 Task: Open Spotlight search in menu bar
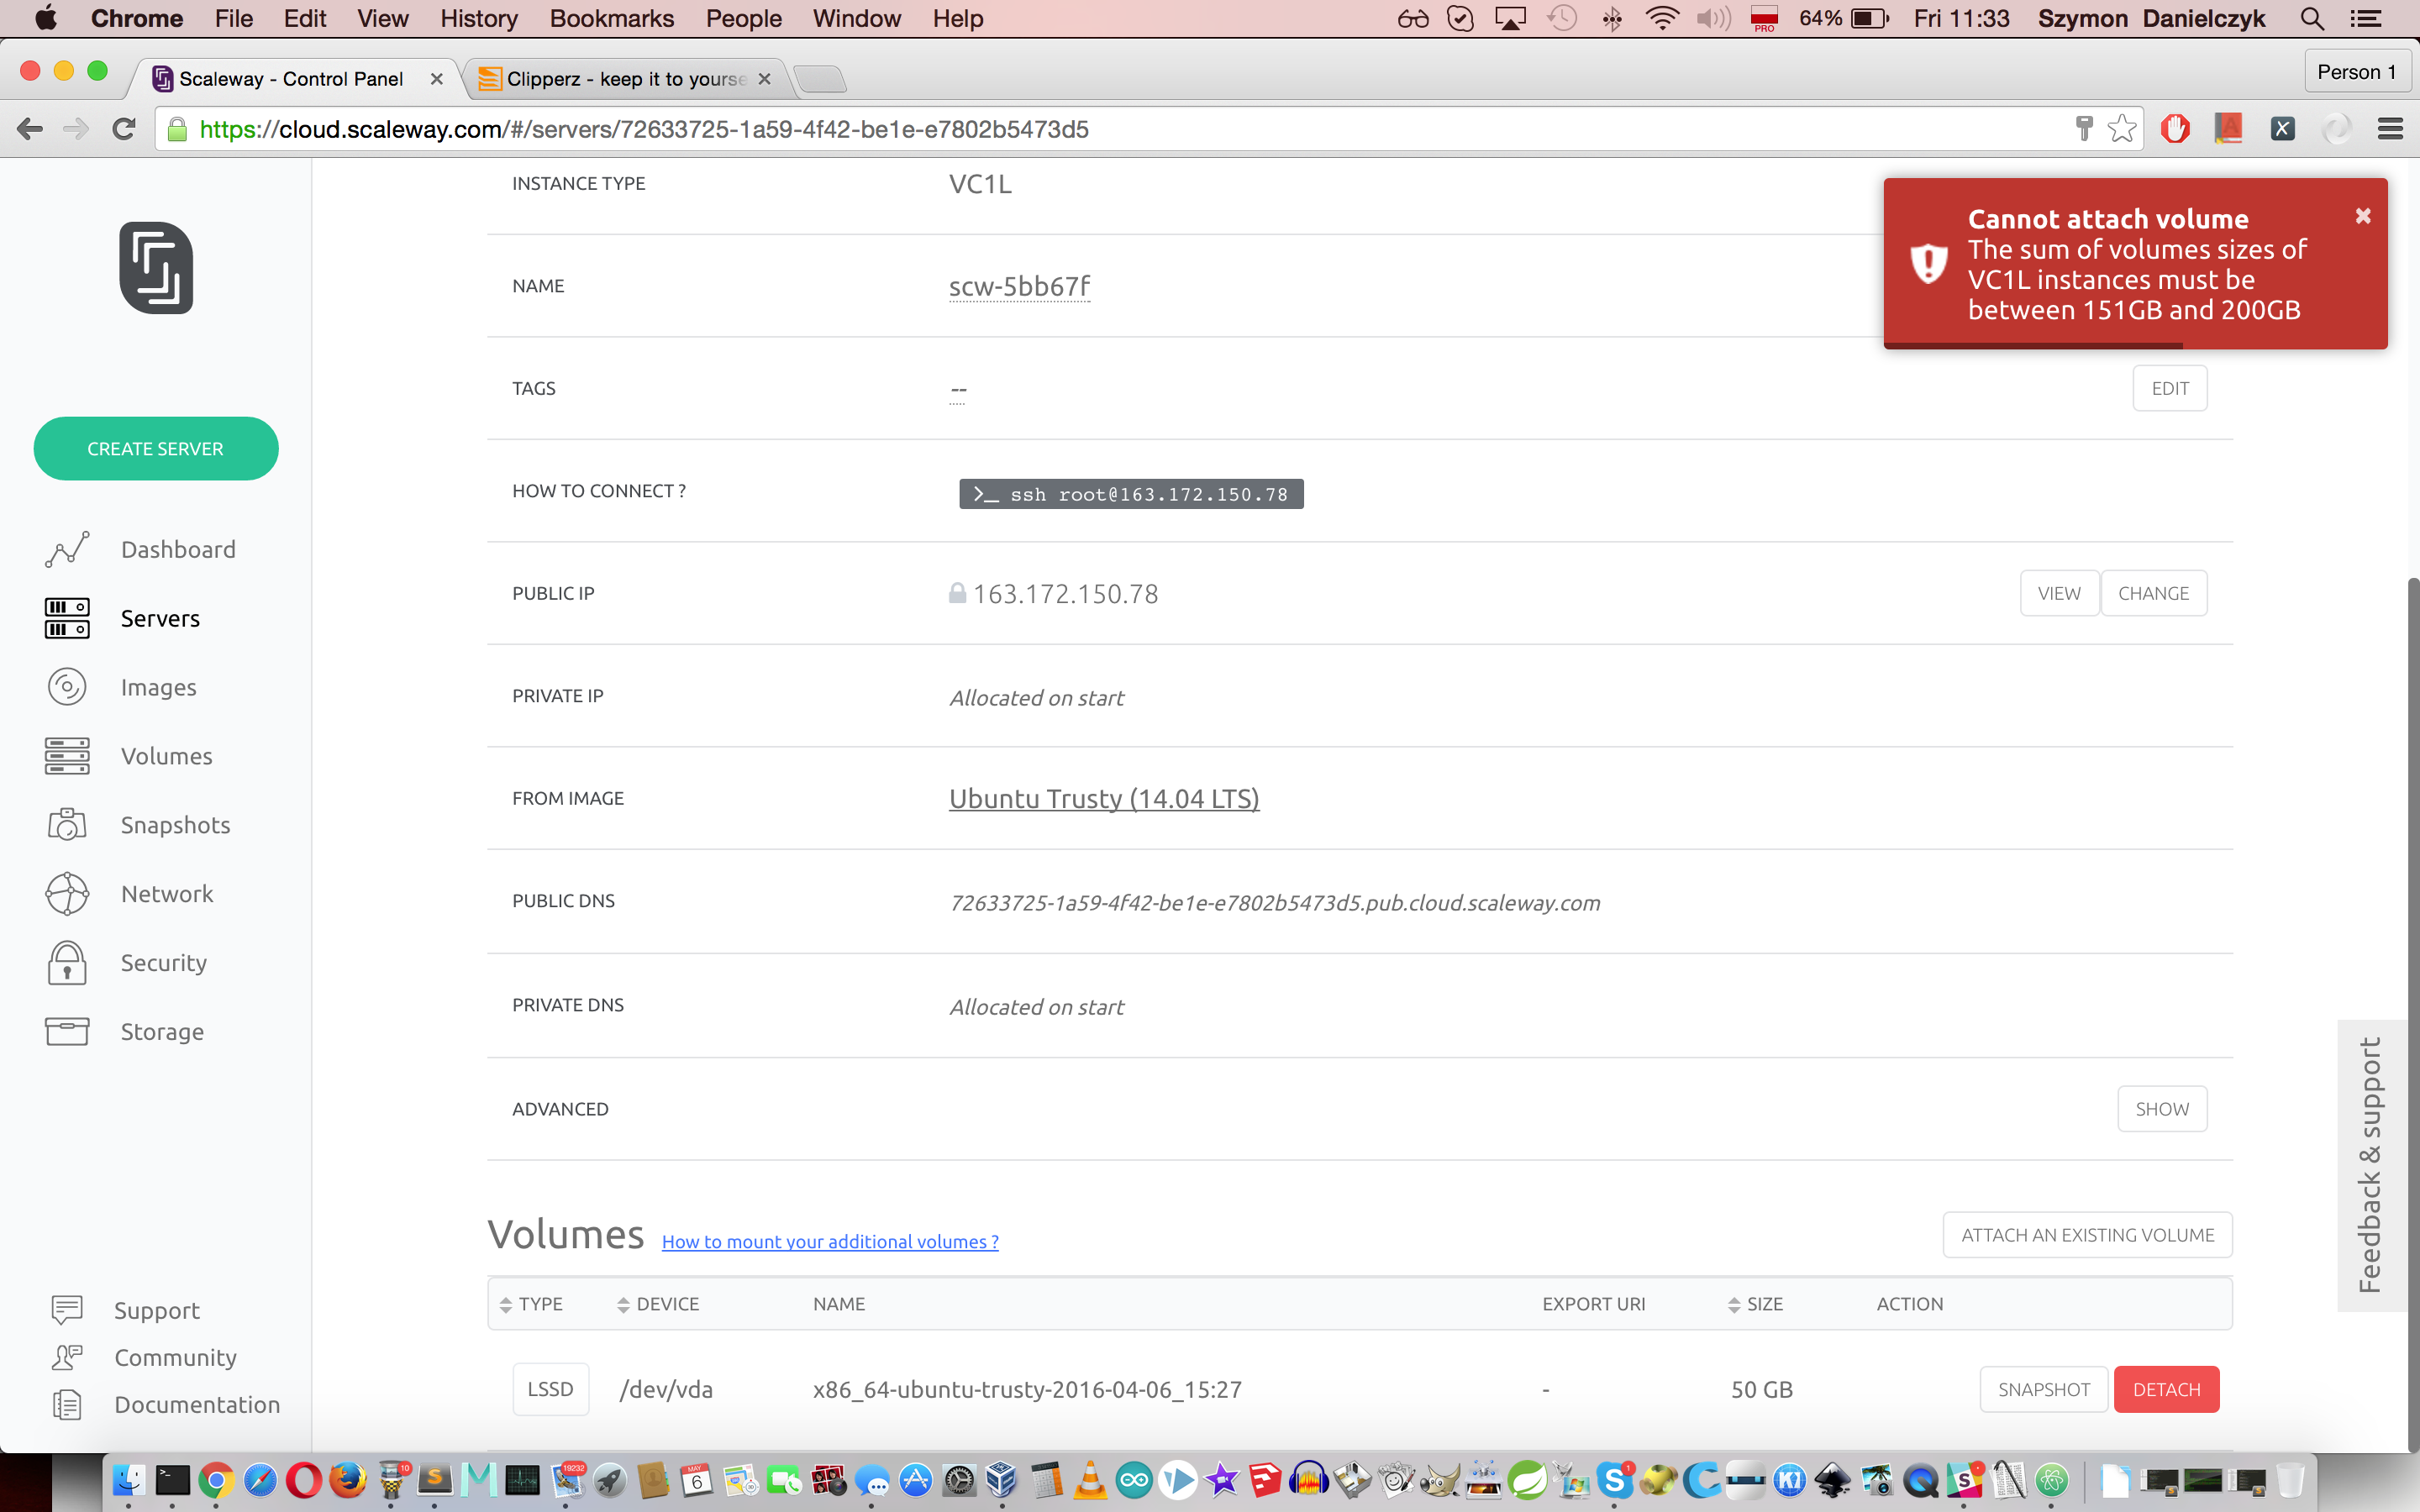coord(2311,18)
